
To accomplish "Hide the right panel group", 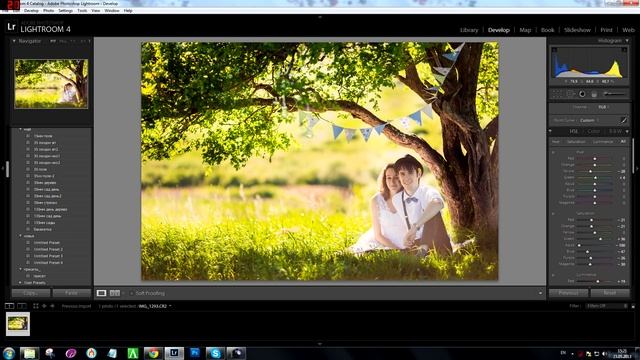I will (638, 168).
